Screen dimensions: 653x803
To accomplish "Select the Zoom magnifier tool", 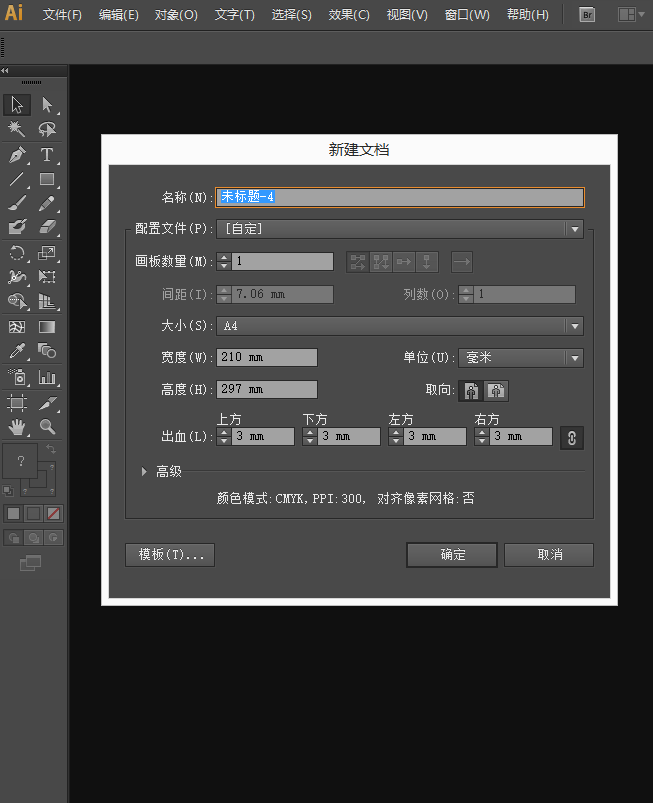I will point(46,427).
